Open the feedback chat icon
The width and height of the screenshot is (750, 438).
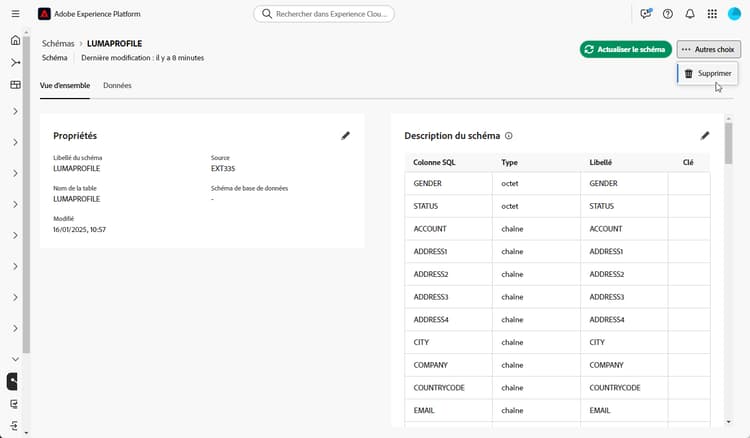646,14
